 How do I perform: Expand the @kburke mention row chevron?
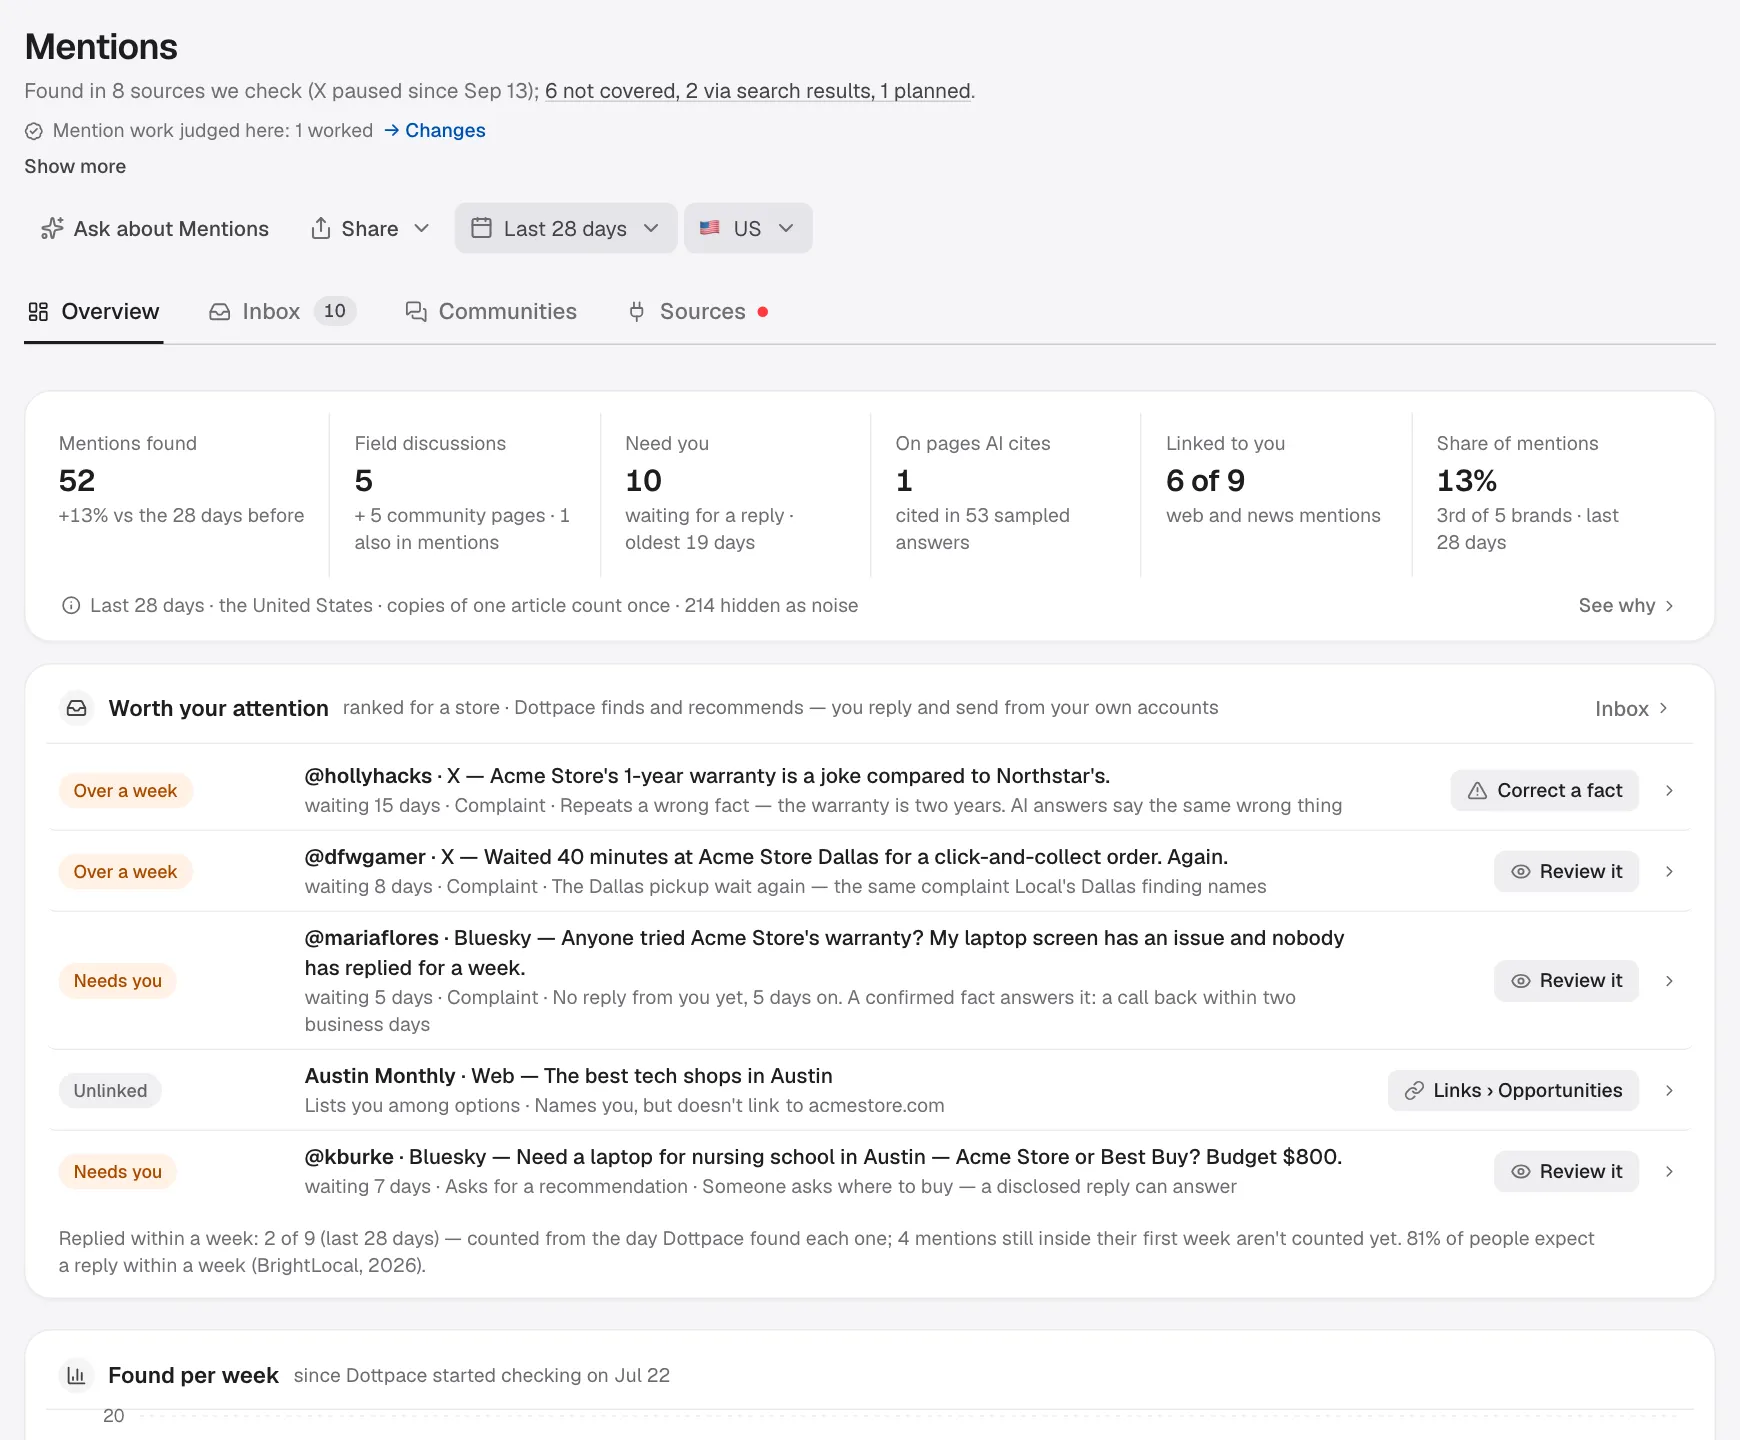[x=1669, y=1172]
